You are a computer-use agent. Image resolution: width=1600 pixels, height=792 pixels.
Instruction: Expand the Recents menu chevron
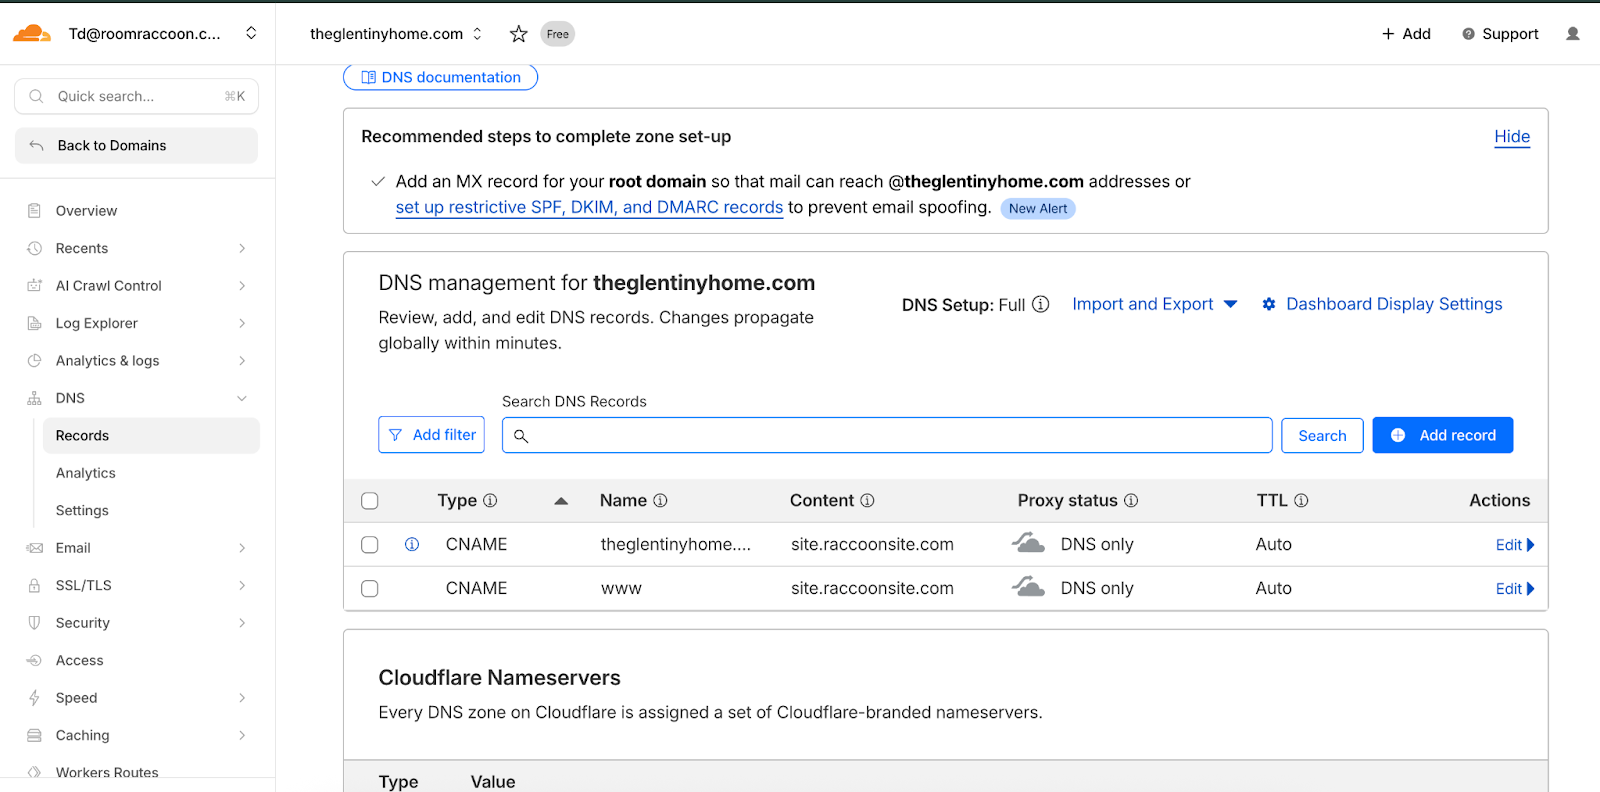point(242,248)
